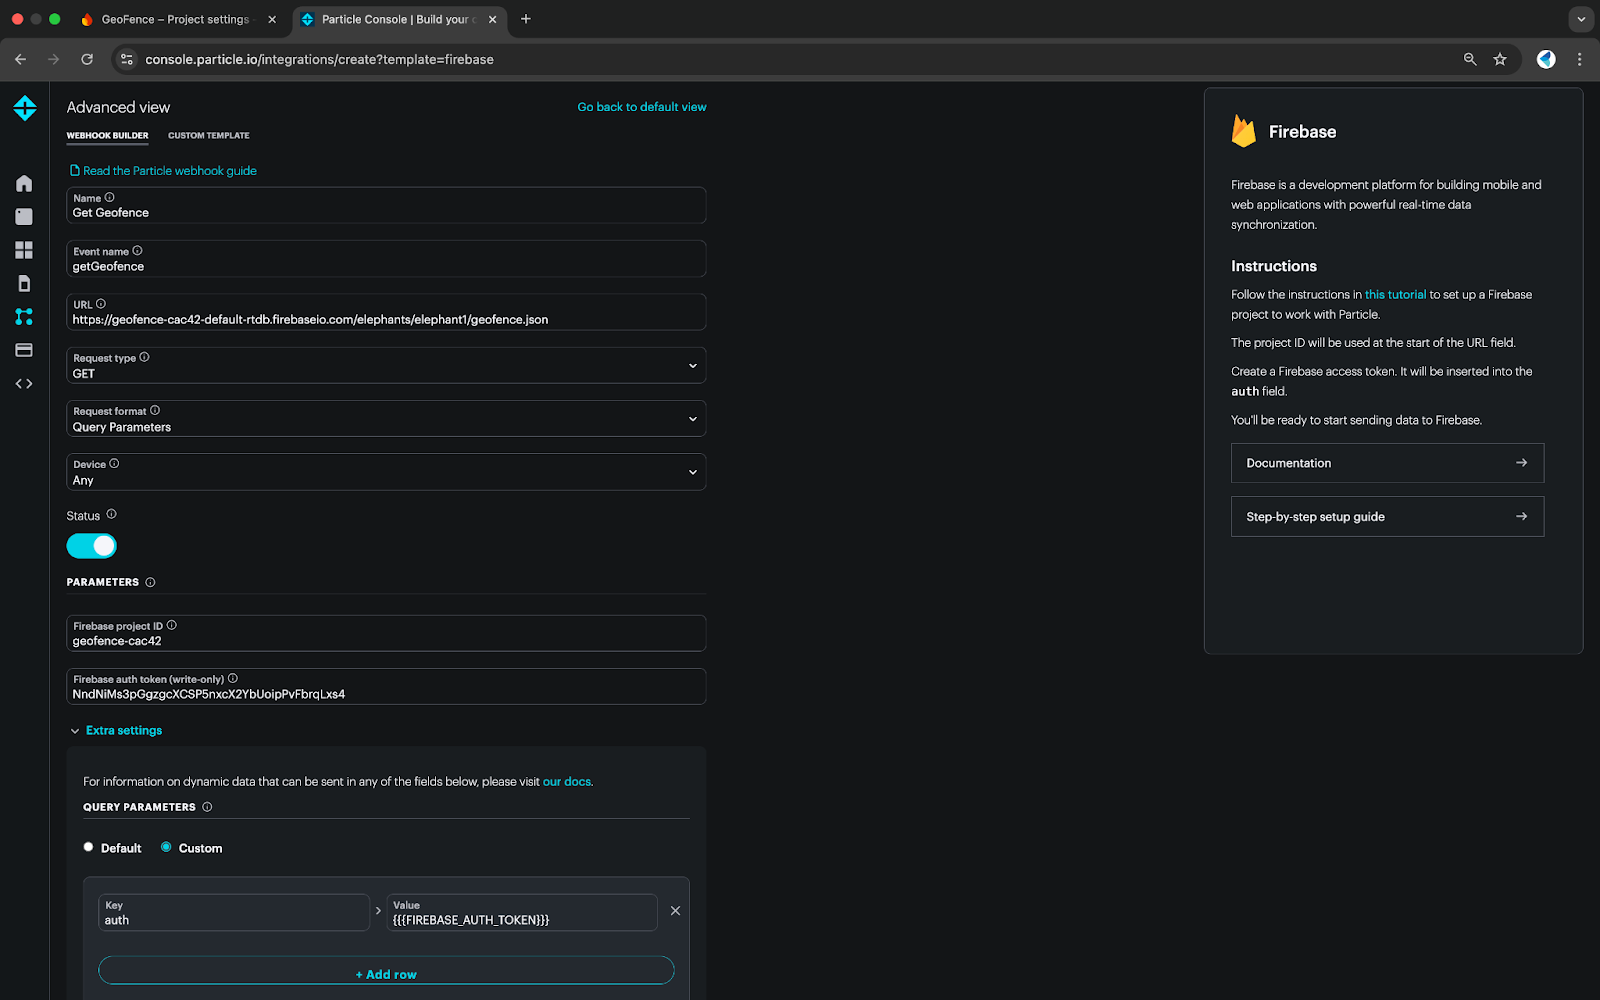Select the Default query parameters radio button
Screen dimensions: 1600x1000
click(x=89, y=847)
